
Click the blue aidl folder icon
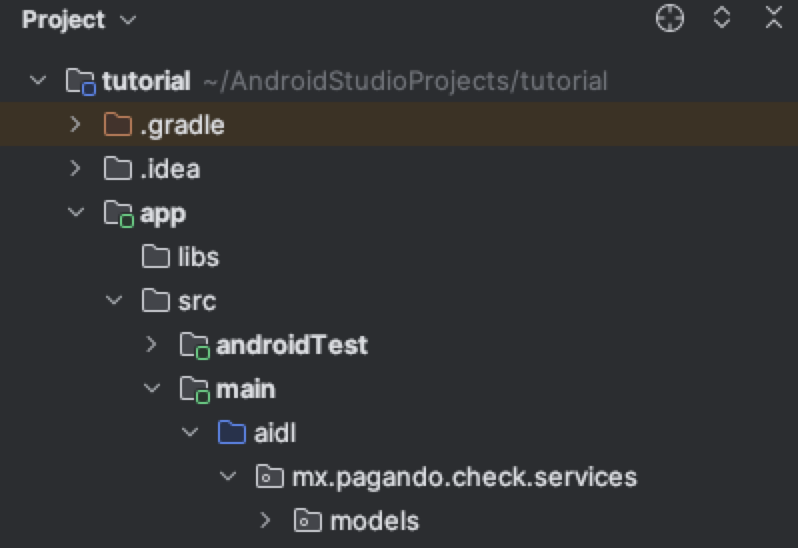coord(231,433)
